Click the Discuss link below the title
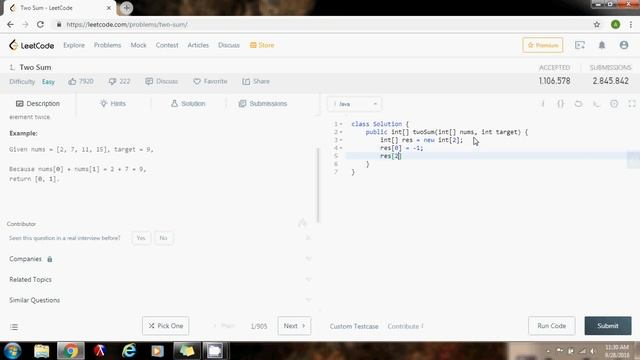Image resolution: width=640 pixels, height=360 pixels. tap(162, 82)
